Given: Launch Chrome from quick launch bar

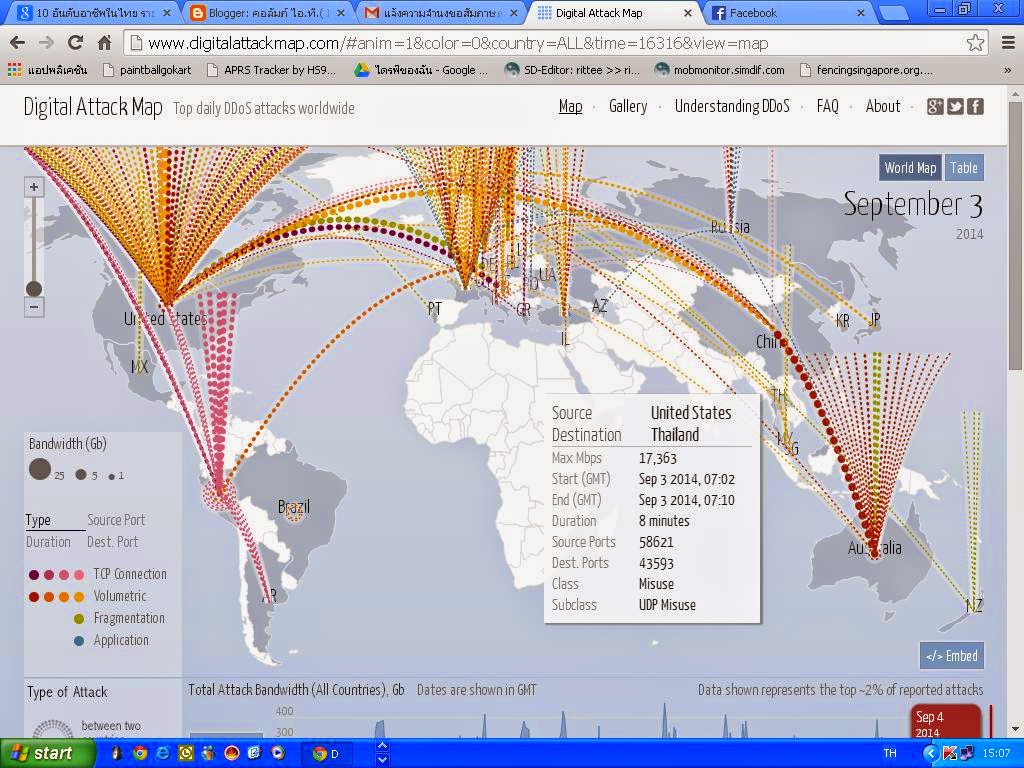Looking at the screenshot, I should point(140,754).
